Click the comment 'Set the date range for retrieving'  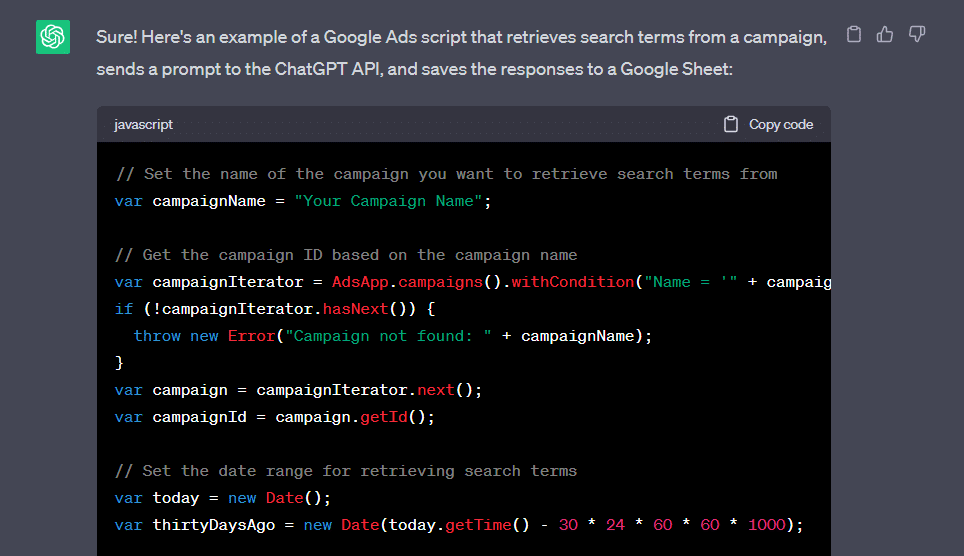point(346,471)
